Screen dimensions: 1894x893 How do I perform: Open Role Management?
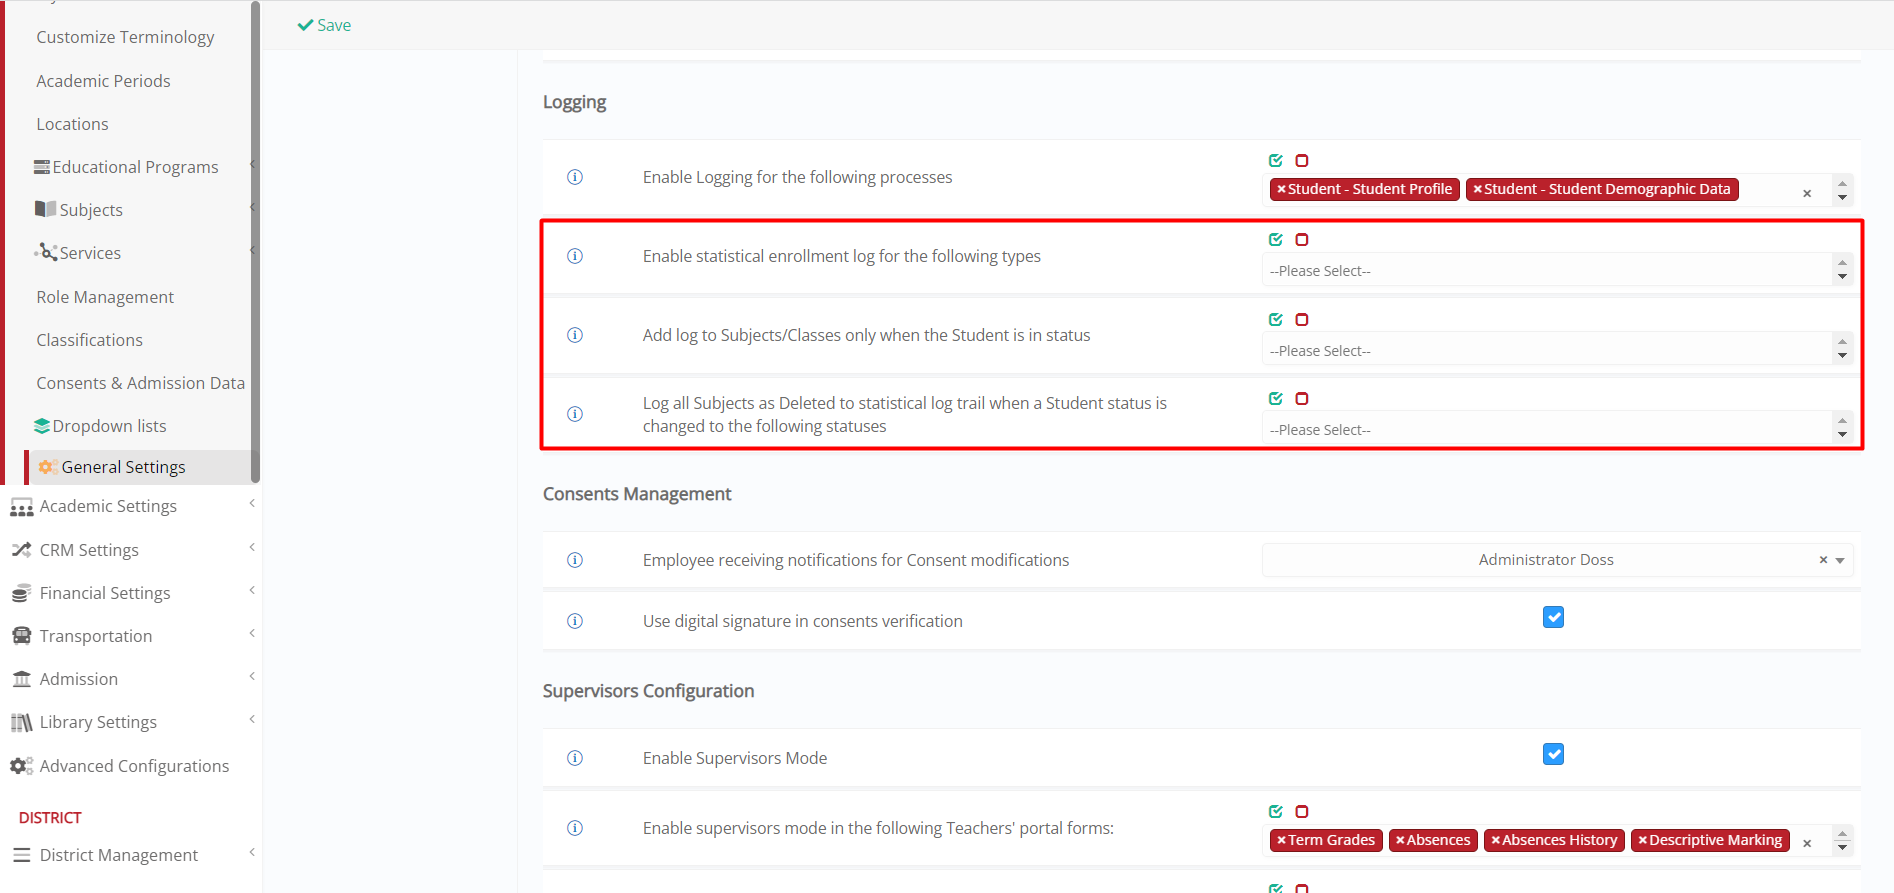coord(105,297)
